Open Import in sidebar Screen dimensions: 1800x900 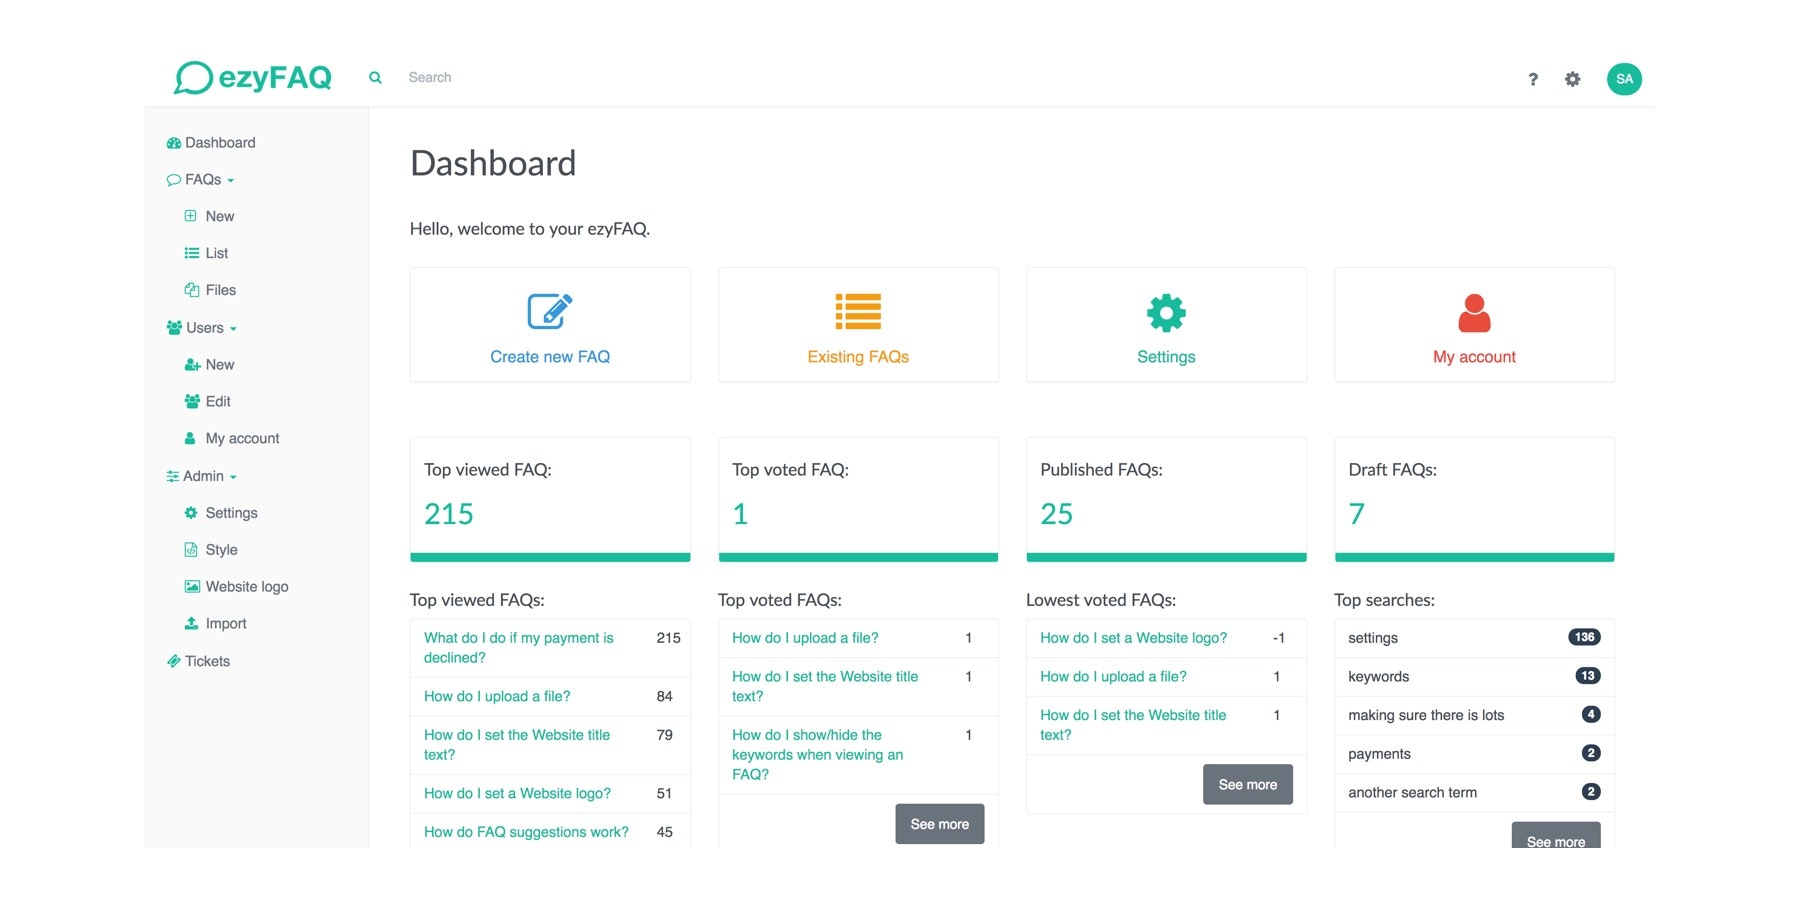point(215,624)
